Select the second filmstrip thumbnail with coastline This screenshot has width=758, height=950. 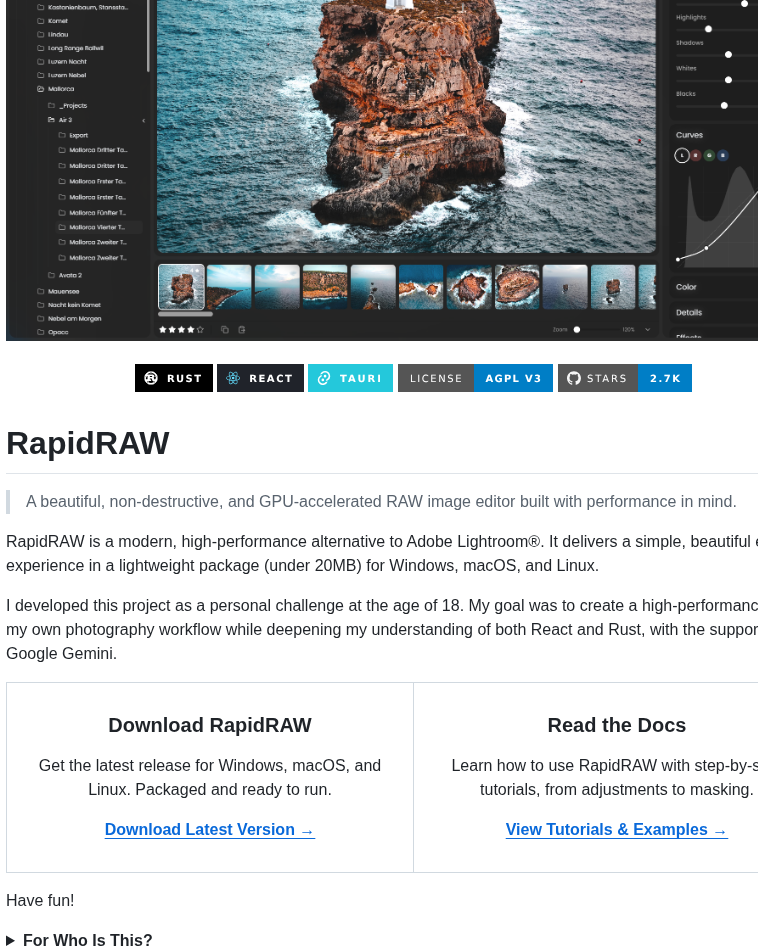(229, 287)
